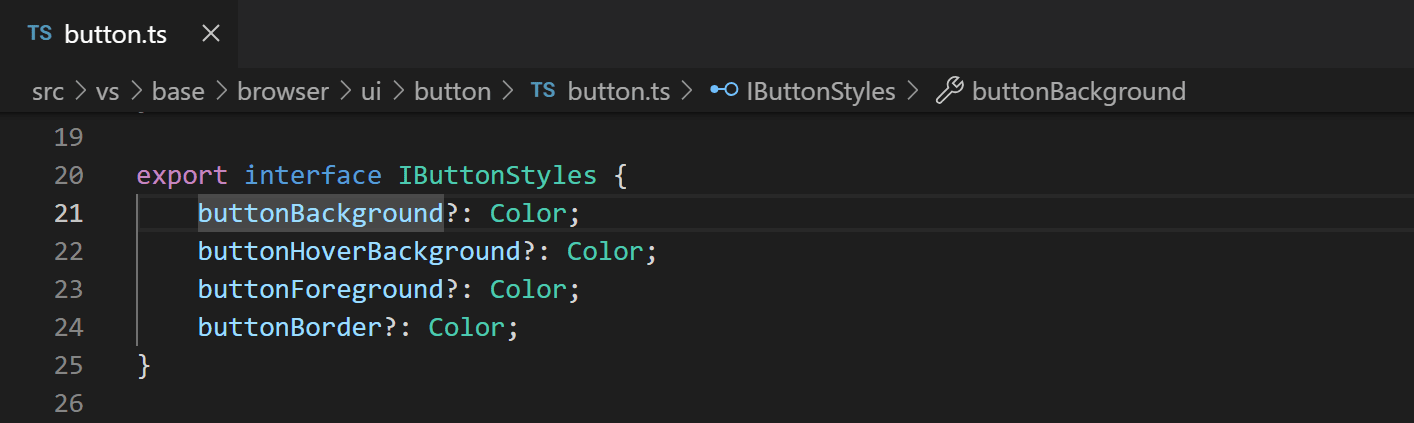1414x423 pixels.
Task: Click the IButtonStyles name in the code
Action: coord(497,176)
